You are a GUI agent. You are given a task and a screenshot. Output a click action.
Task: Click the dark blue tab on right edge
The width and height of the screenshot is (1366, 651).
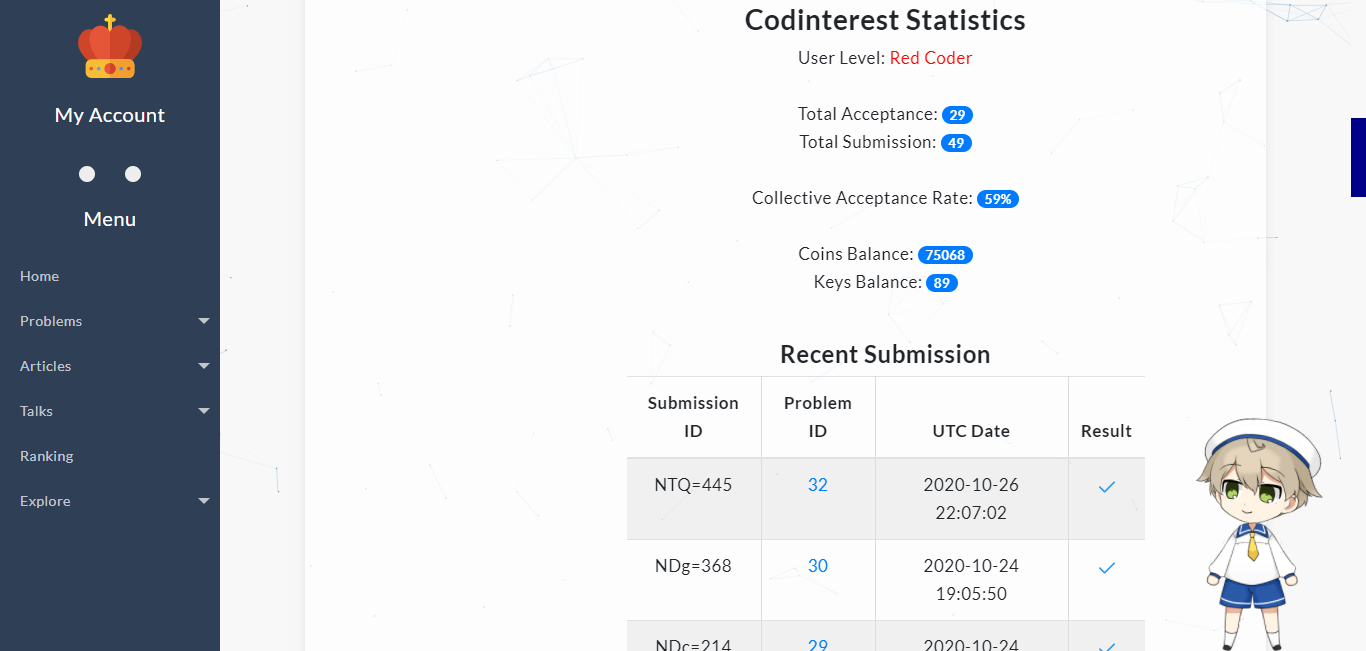(x=1358, y=157)
